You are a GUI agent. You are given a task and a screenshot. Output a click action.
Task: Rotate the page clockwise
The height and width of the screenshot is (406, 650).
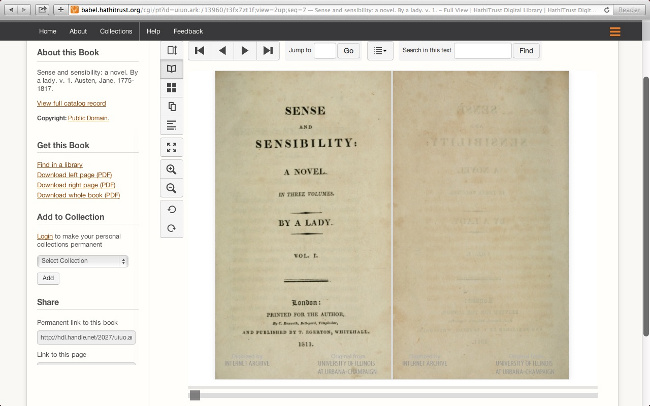point(172,229)
